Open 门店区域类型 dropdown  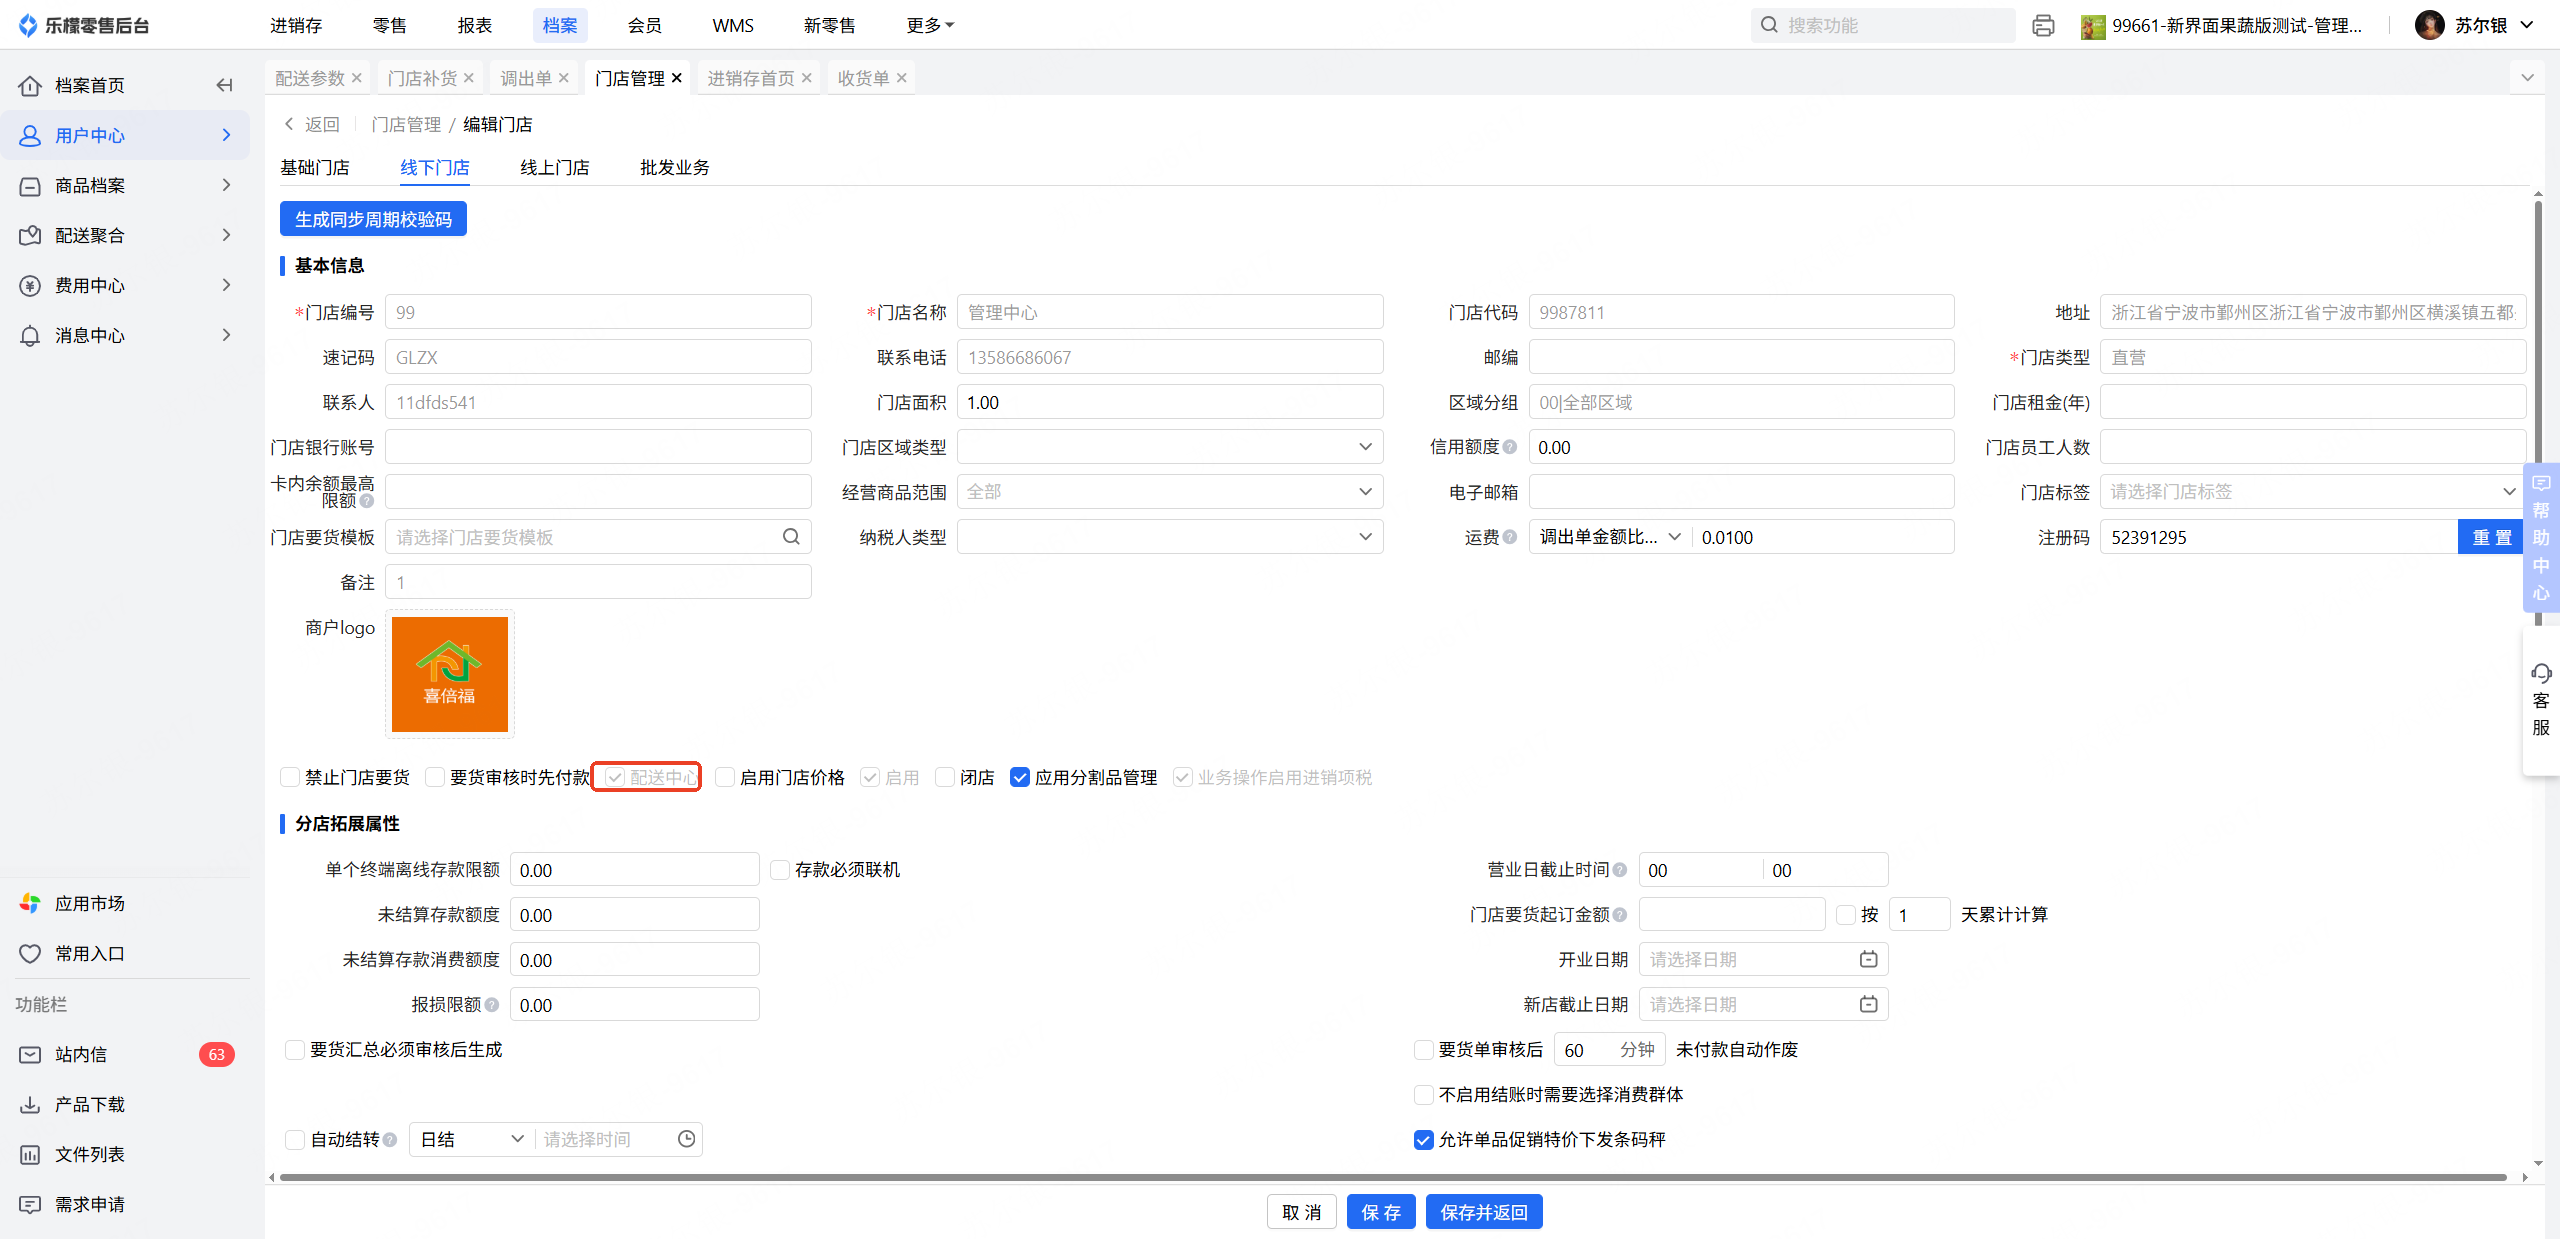1170,447
